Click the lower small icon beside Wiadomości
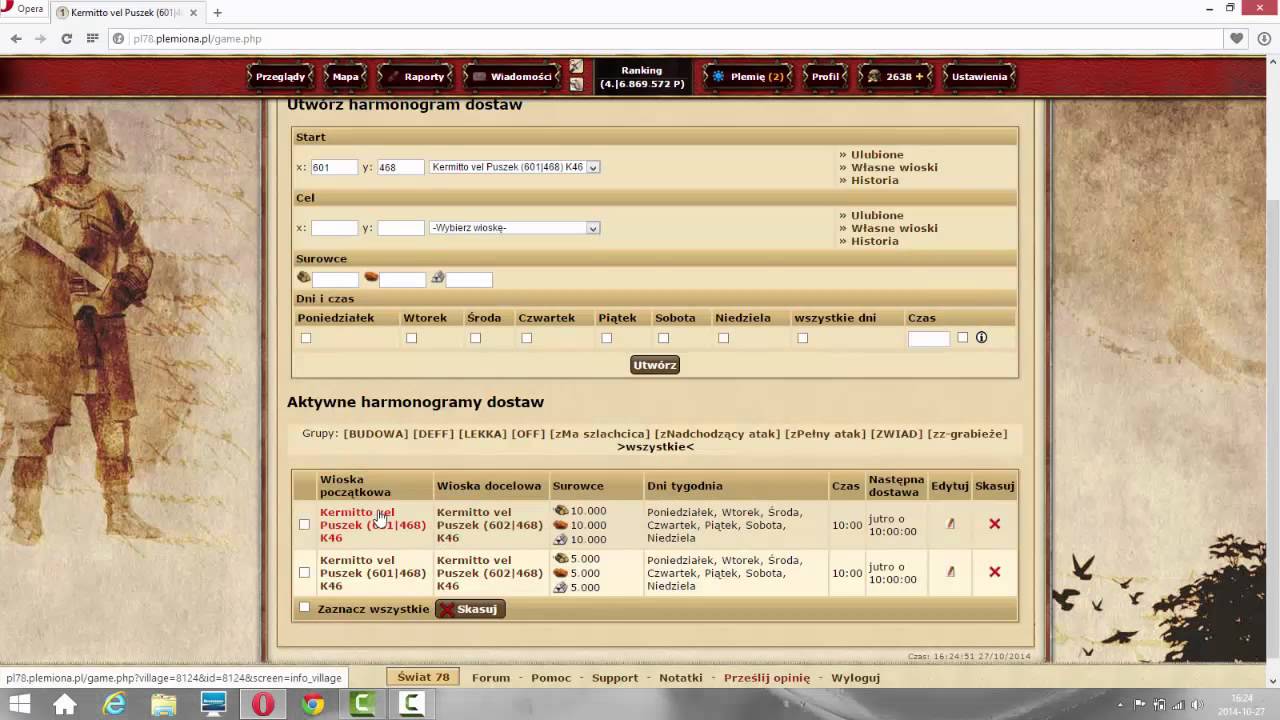The width and height of the screenshot is (1280, 720). pos(576,85)
